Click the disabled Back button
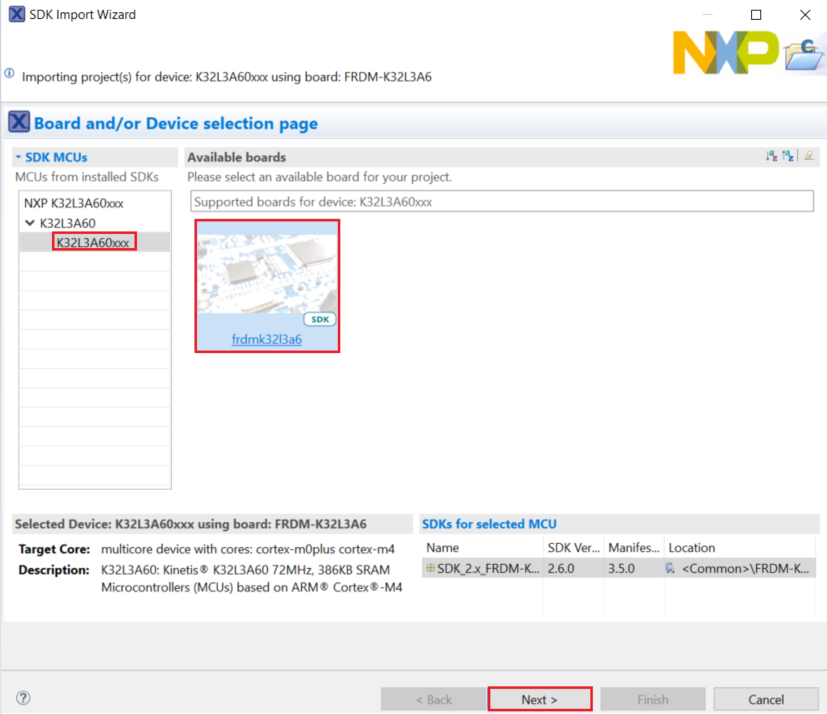The height and width of the screenshot is (714, 827). point(434,699)
